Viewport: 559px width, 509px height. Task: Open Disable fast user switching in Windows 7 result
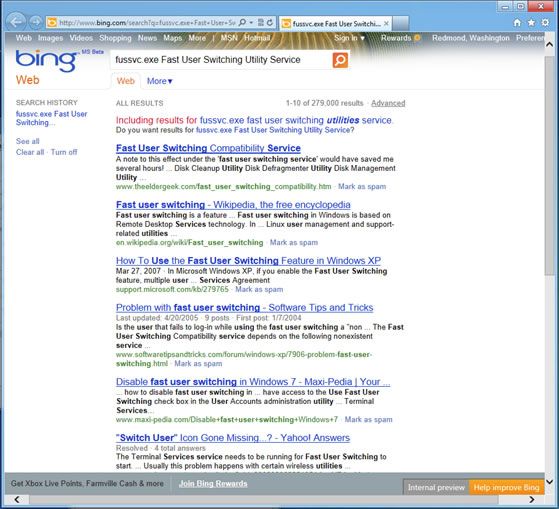coord(253,382)
